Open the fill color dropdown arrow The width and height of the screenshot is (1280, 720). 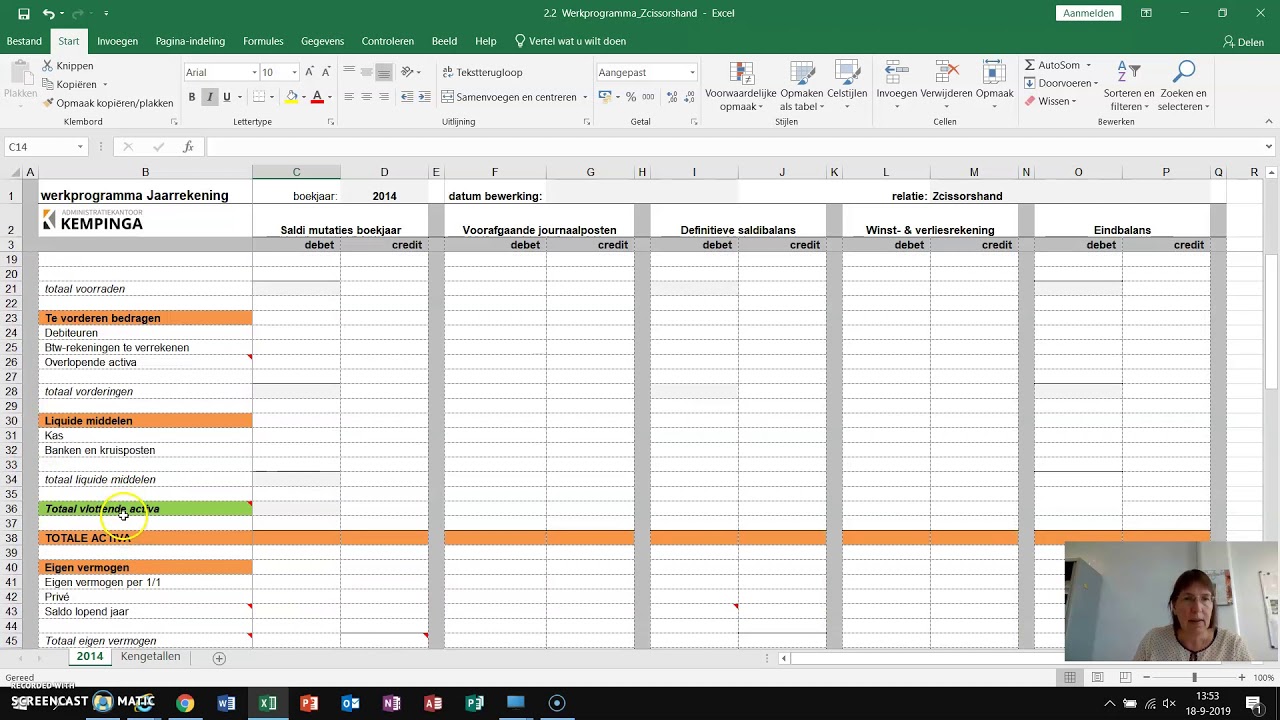click(303, 97)
